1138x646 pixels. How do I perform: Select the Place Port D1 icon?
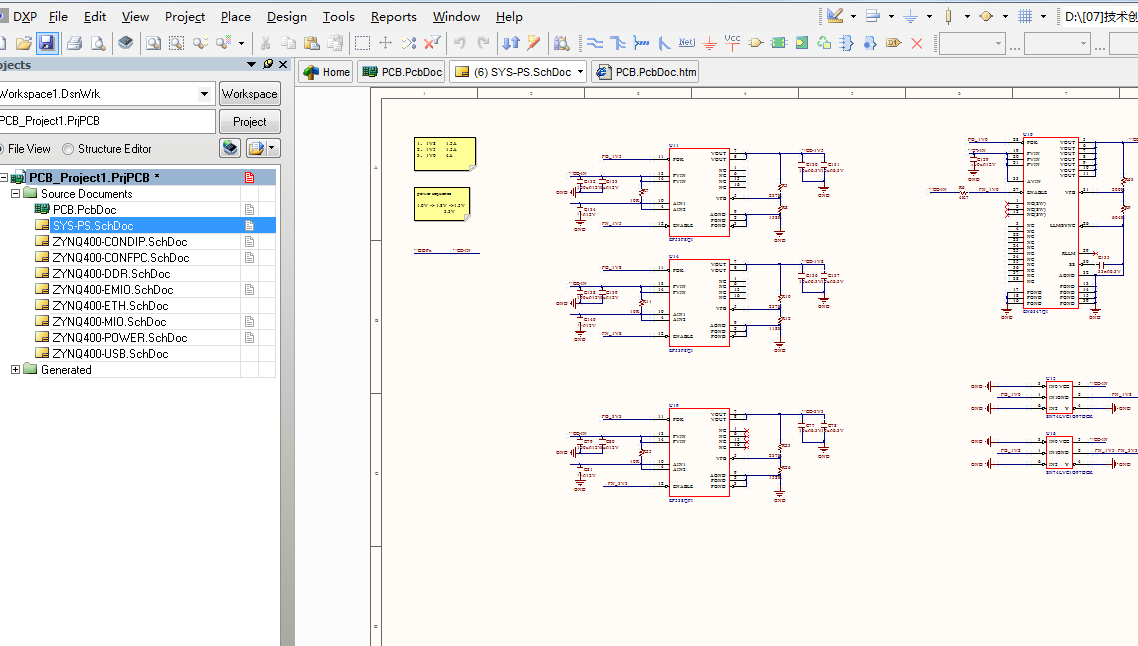click(893, 44)
